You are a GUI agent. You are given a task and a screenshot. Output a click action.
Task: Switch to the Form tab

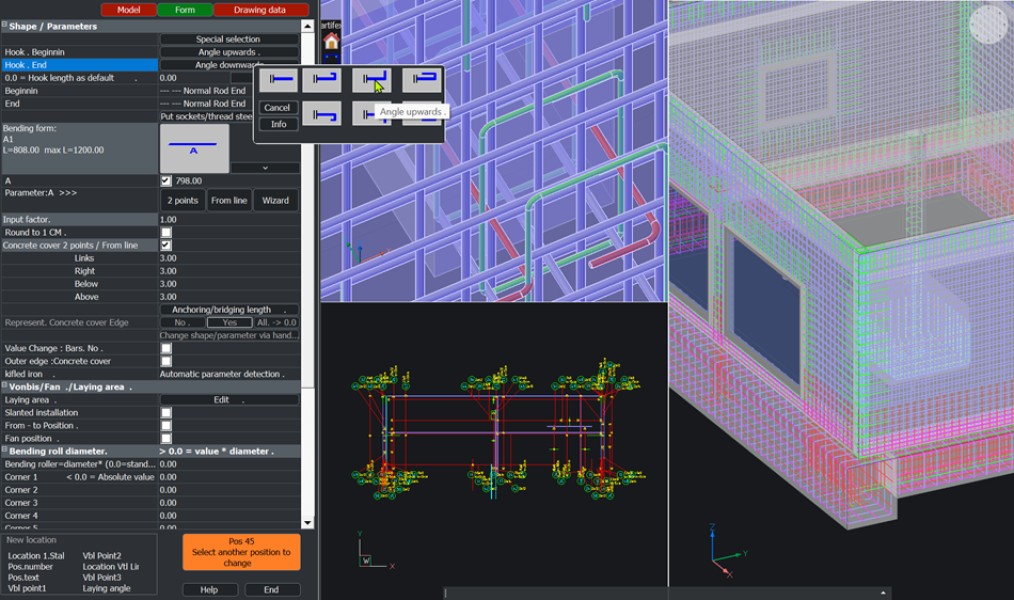click(x=185, y=10)
